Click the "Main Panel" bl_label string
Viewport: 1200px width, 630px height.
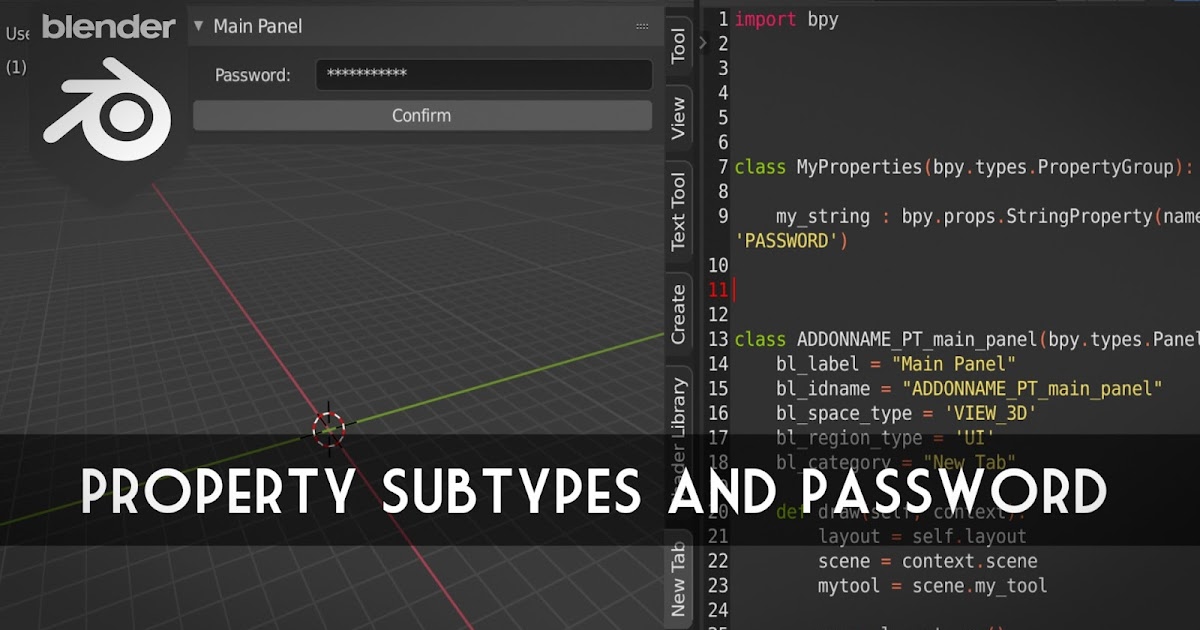[x=955, y=363]
